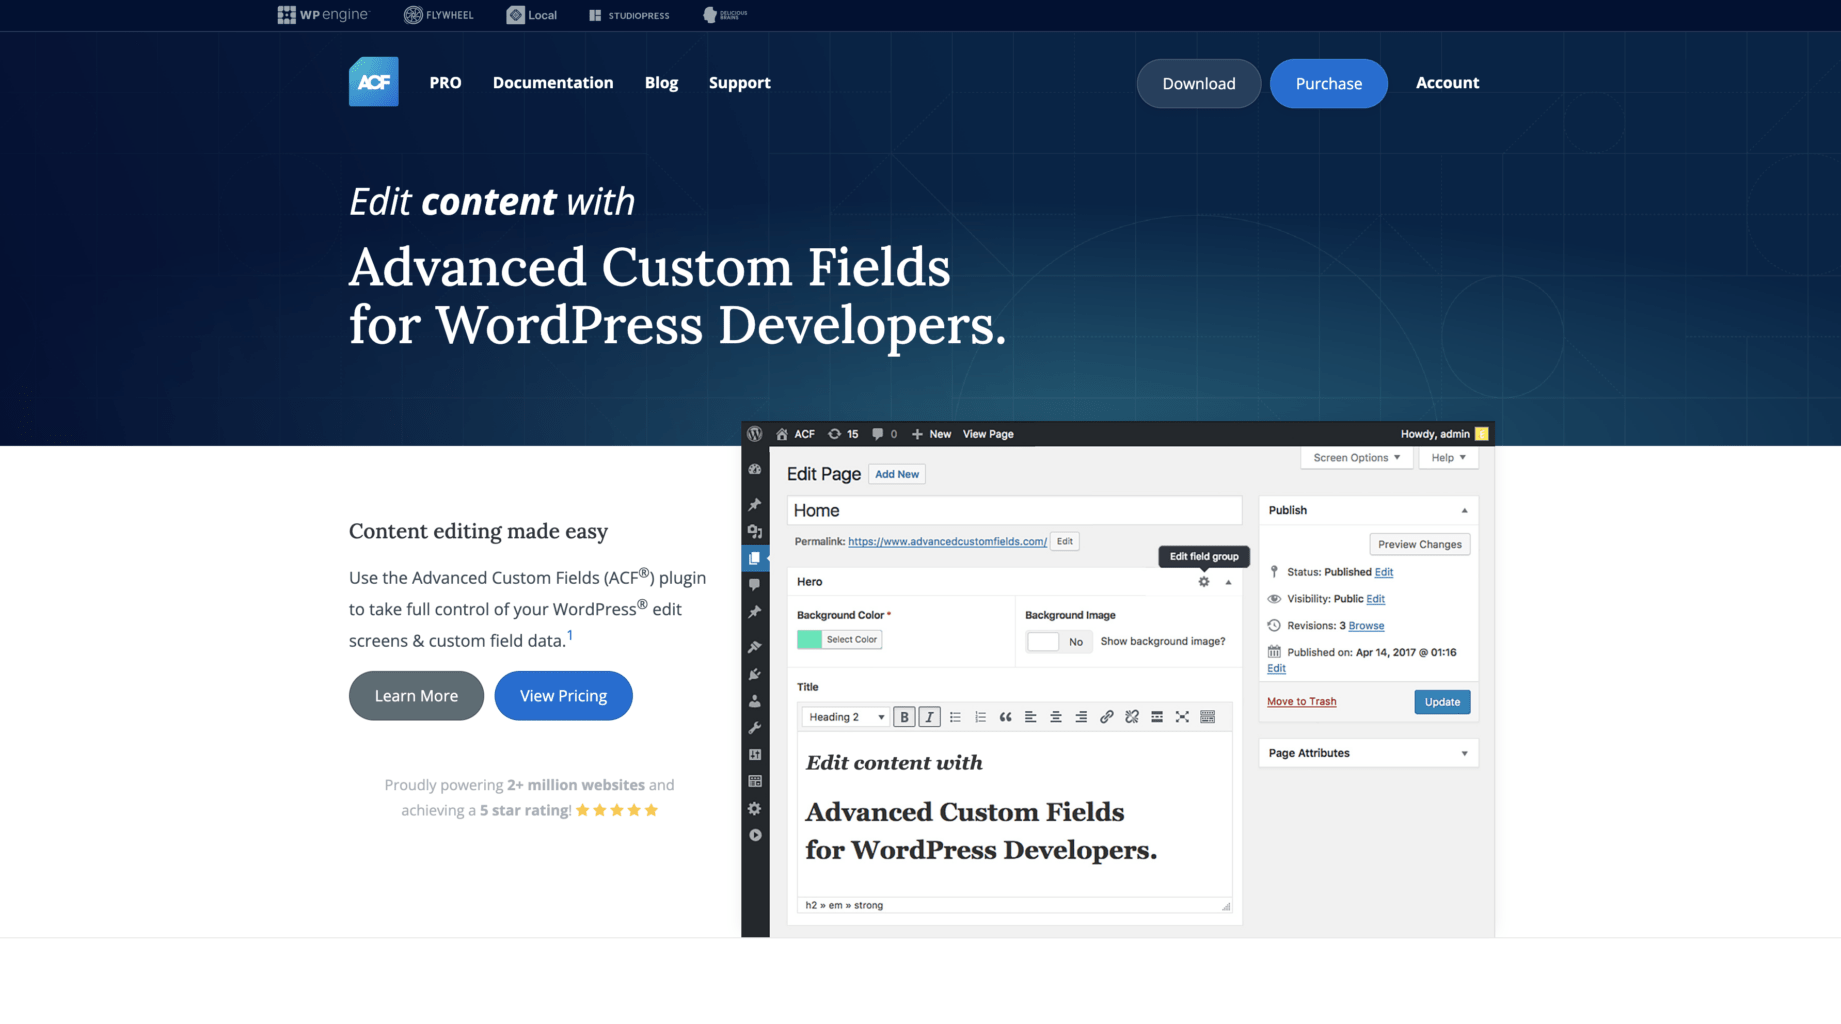Open the Tools wrench icon in sidebar

pyautogui.click(x=755, y=728)
